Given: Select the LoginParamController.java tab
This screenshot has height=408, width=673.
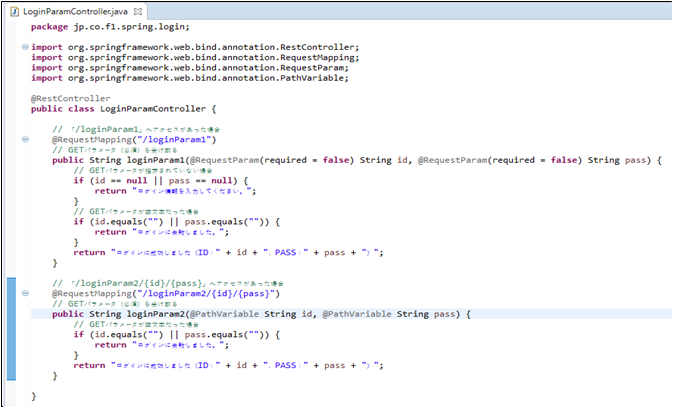Looking at the screenshot, I should [x=77, y=10].
